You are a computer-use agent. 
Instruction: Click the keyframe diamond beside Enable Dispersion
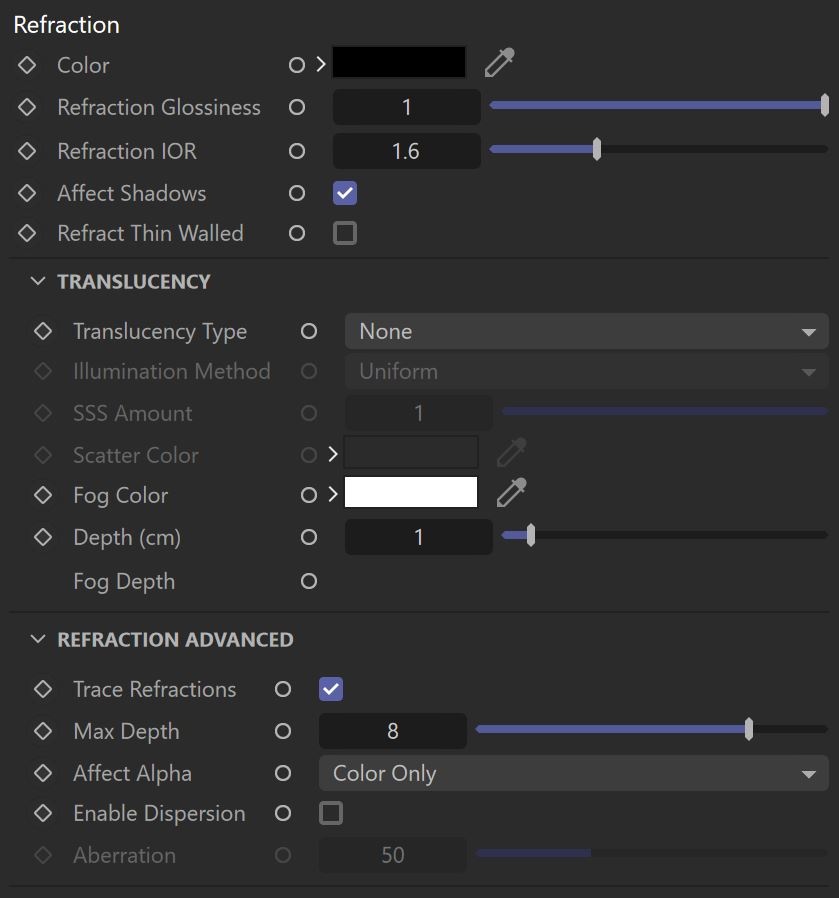(43, 813)
